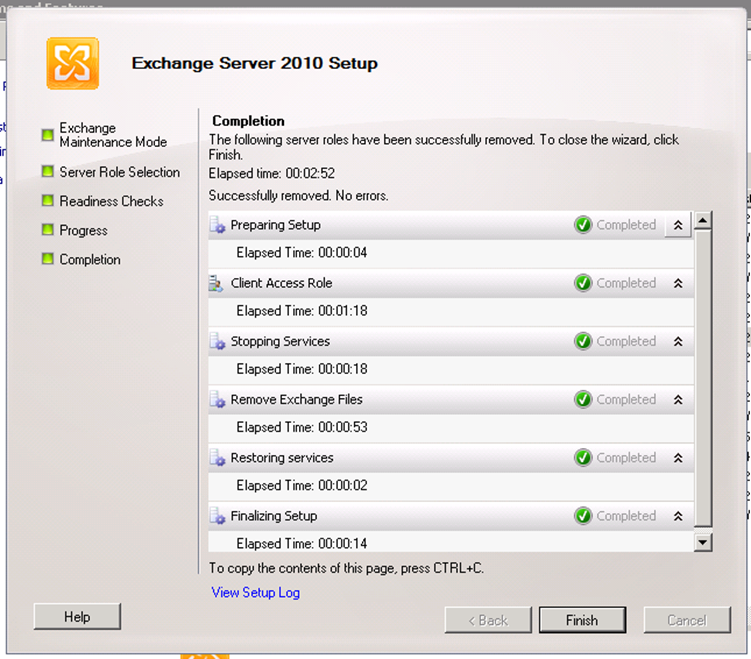Click green square beside Exchange Maintenance Mode
This screenshot has height=659, width=751.
coord(47,135)
